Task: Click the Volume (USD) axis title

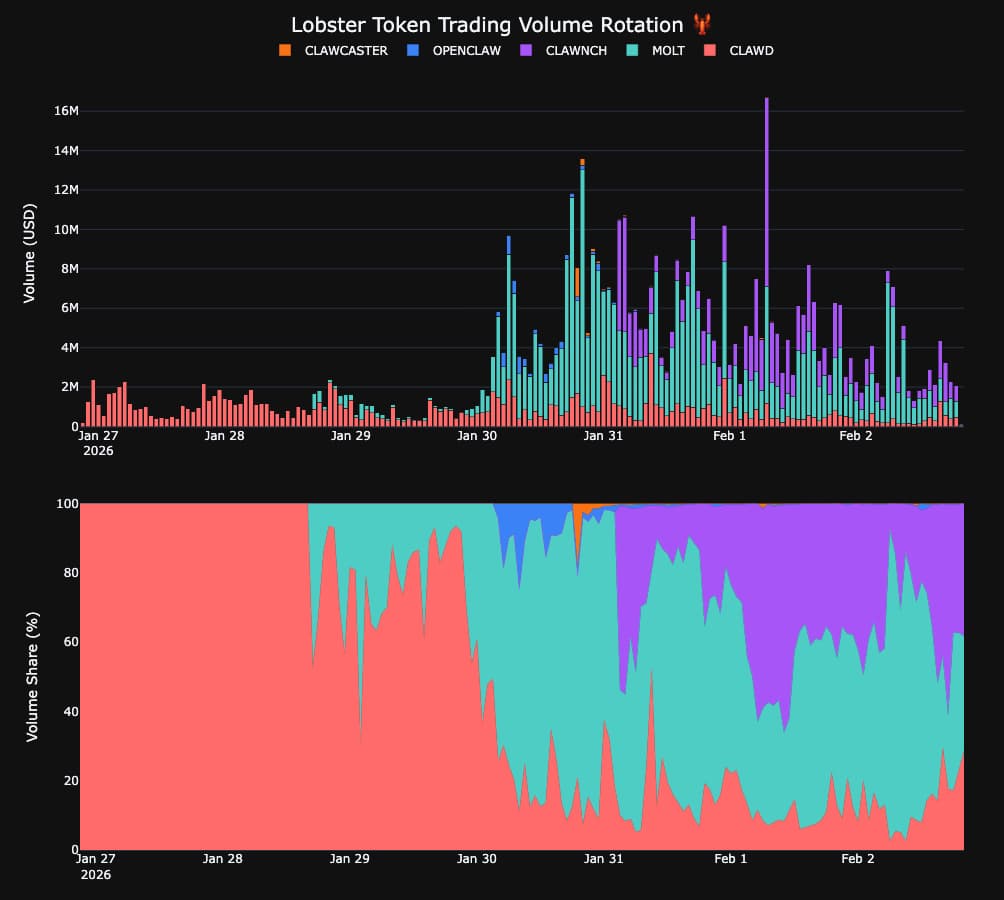Action: point(30,254)
